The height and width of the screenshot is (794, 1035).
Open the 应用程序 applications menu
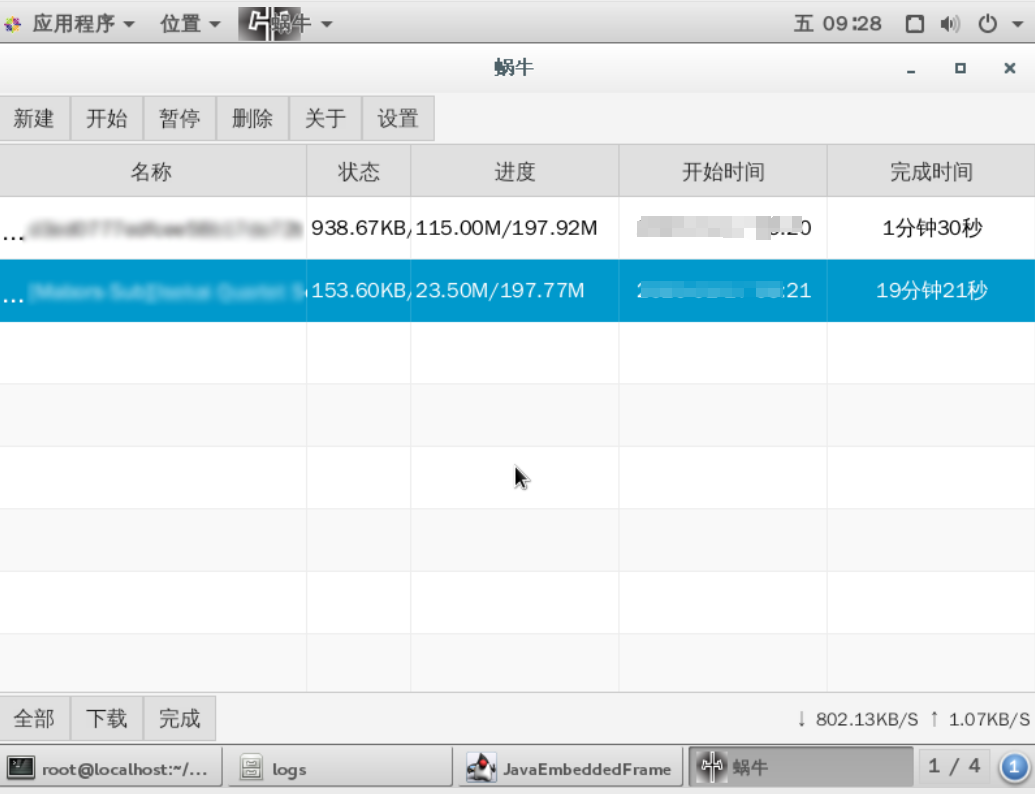tap(83, 24)
